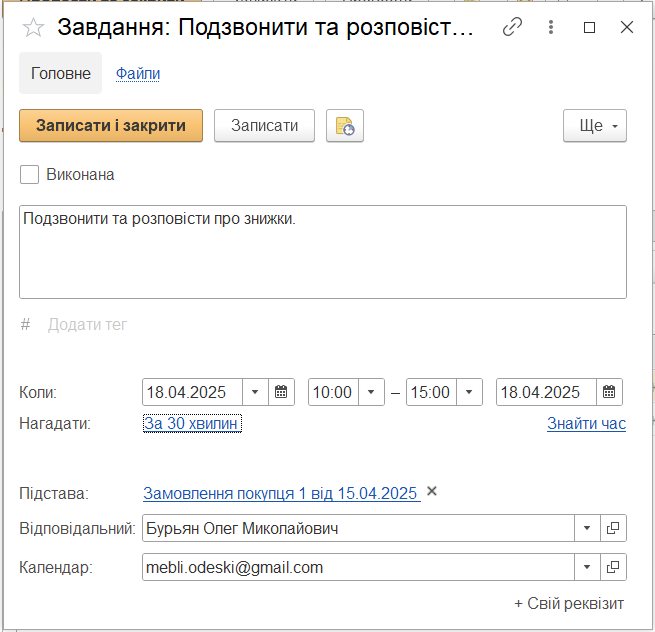
Task: Click Записати і закрити button
Action: tap(111, 126)
